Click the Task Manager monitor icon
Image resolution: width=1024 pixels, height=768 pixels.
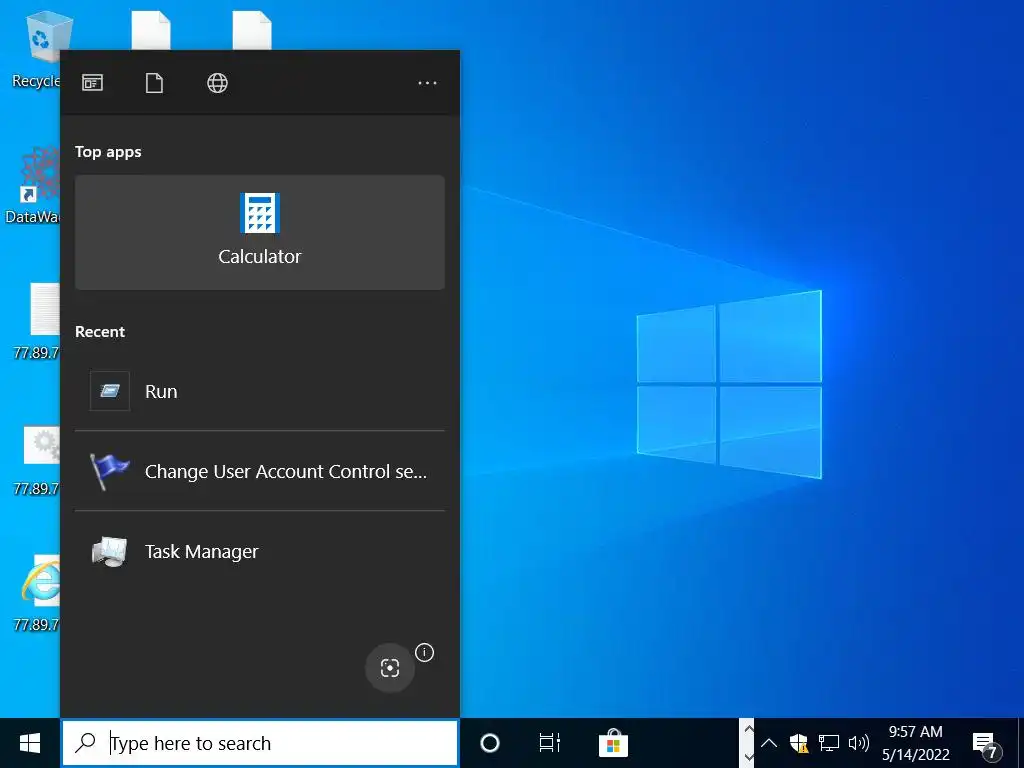tap(109, 551)
